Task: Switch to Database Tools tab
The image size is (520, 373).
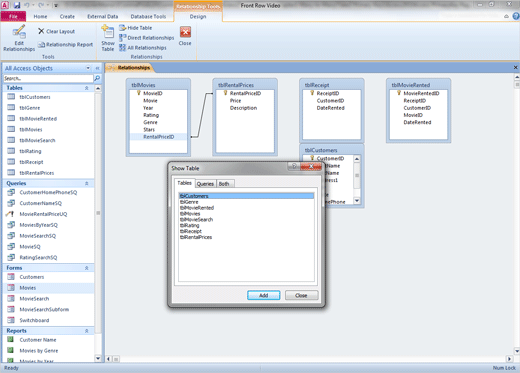Action: point(148,16)
